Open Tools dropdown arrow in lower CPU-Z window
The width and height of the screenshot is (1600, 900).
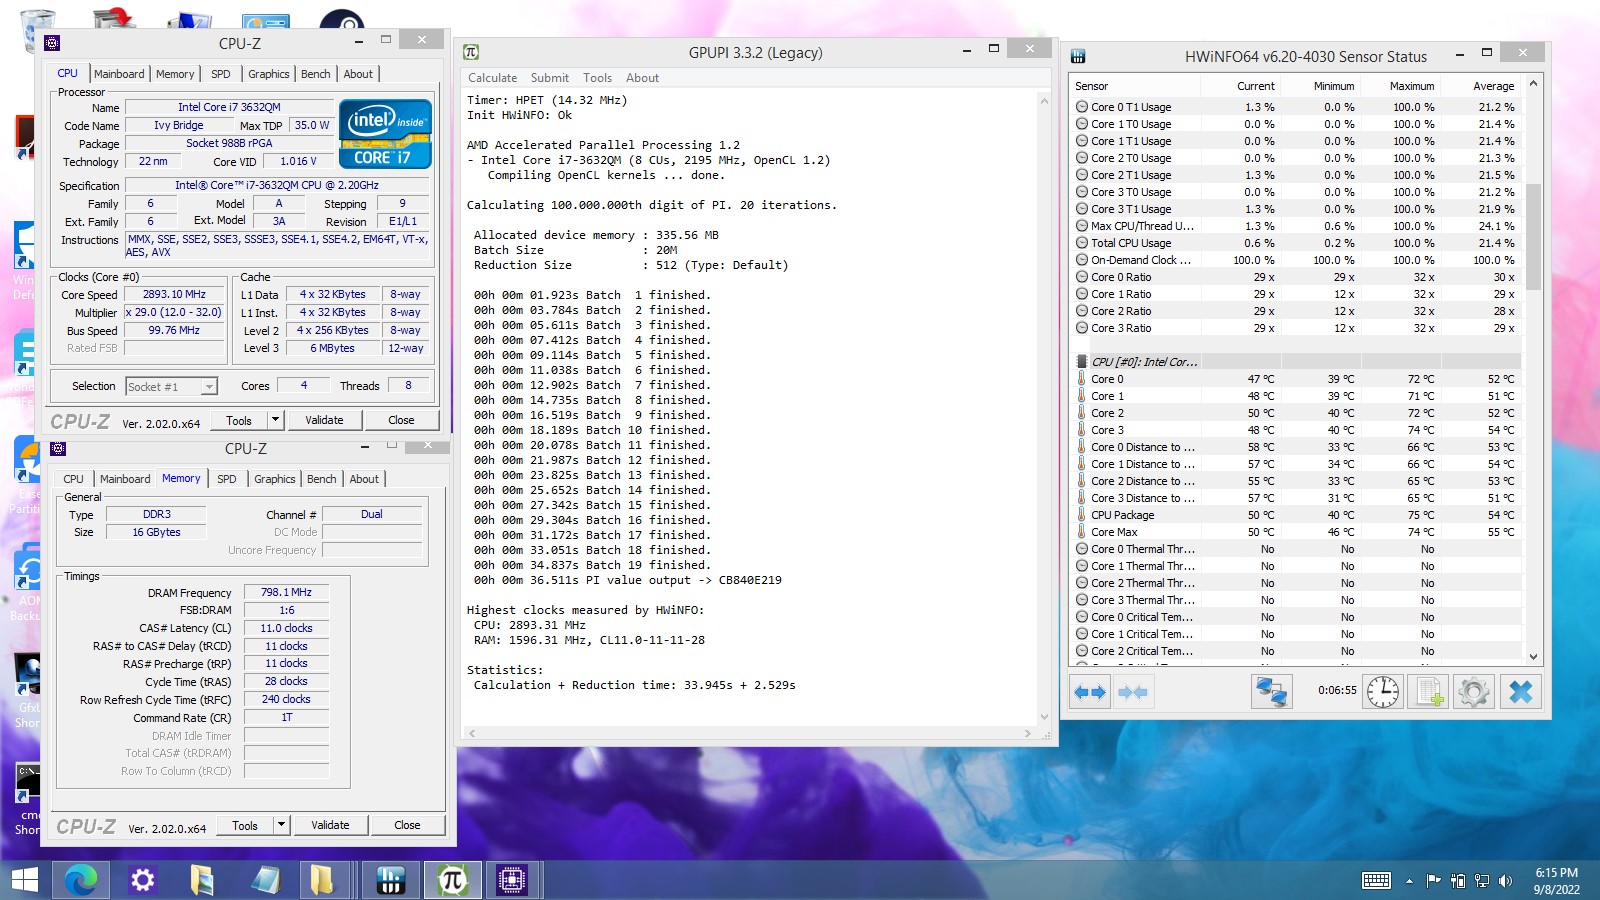tap(281, 825)
